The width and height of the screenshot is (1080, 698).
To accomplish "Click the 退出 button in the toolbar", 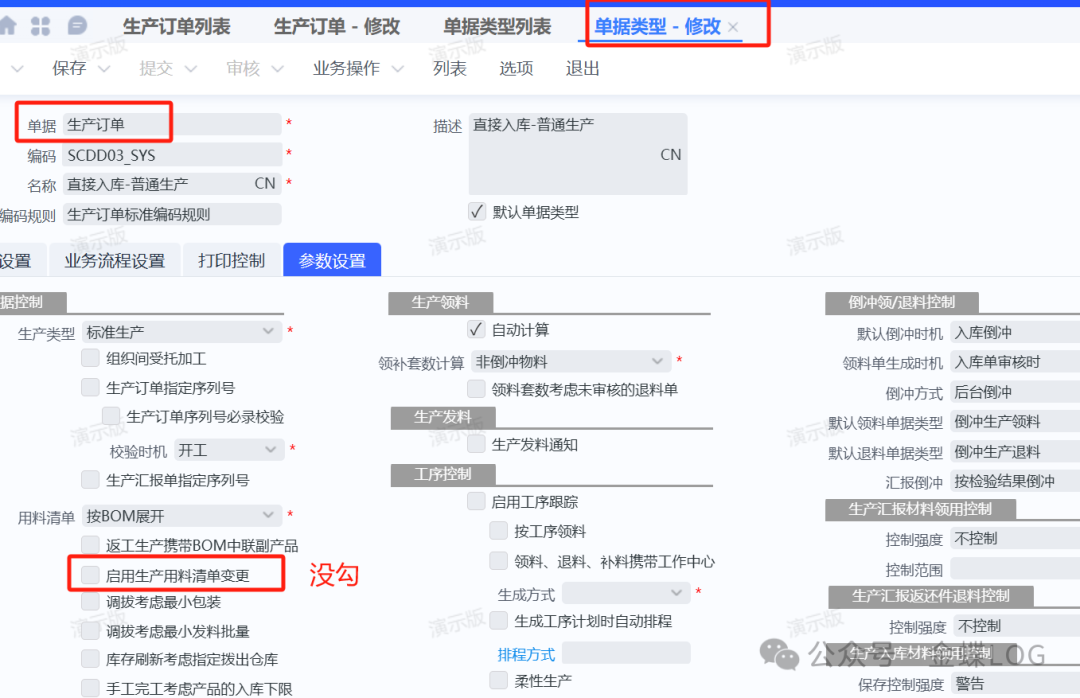I will click(x=582, y=69).
